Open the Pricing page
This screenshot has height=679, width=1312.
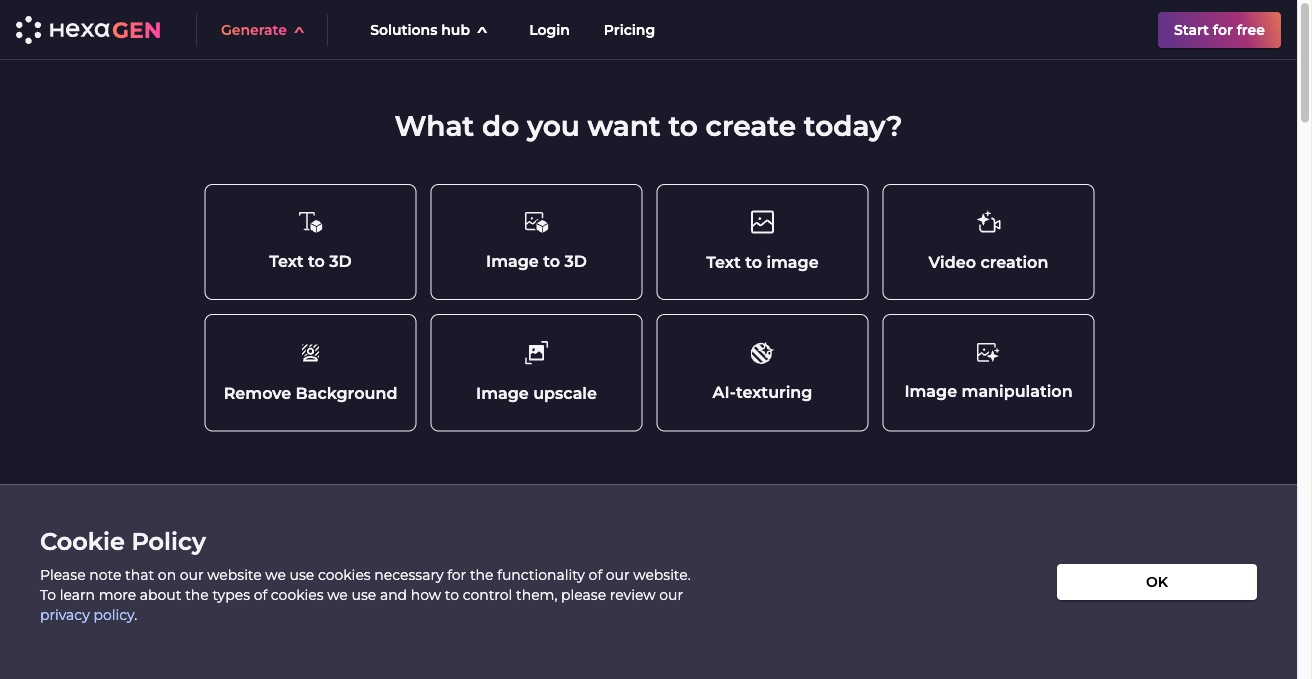click(629, 30)
